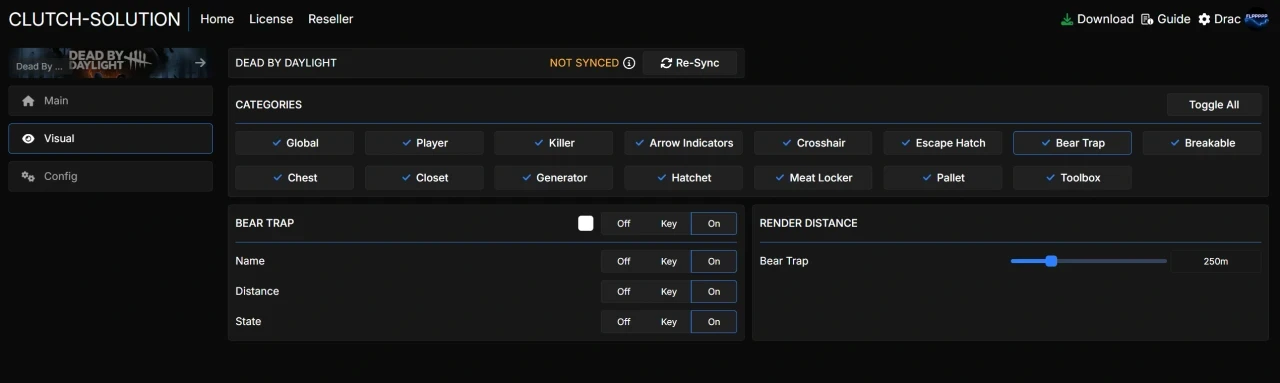Toggle the Global category
Image resolution: width=1280 pixels, height=383 pixels.
295,143
